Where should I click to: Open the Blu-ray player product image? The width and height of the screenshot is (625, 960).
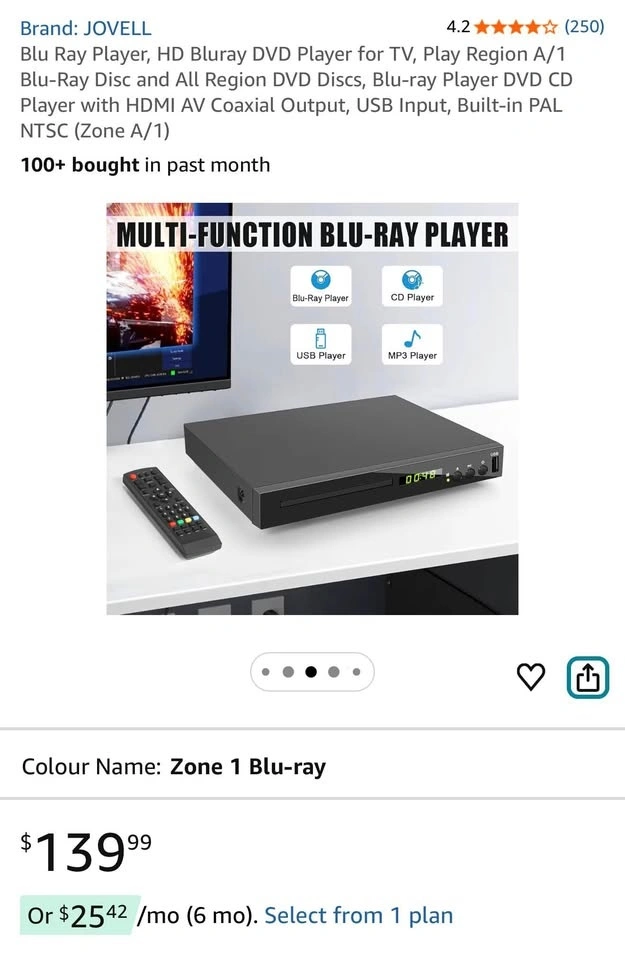click(312, 408)
